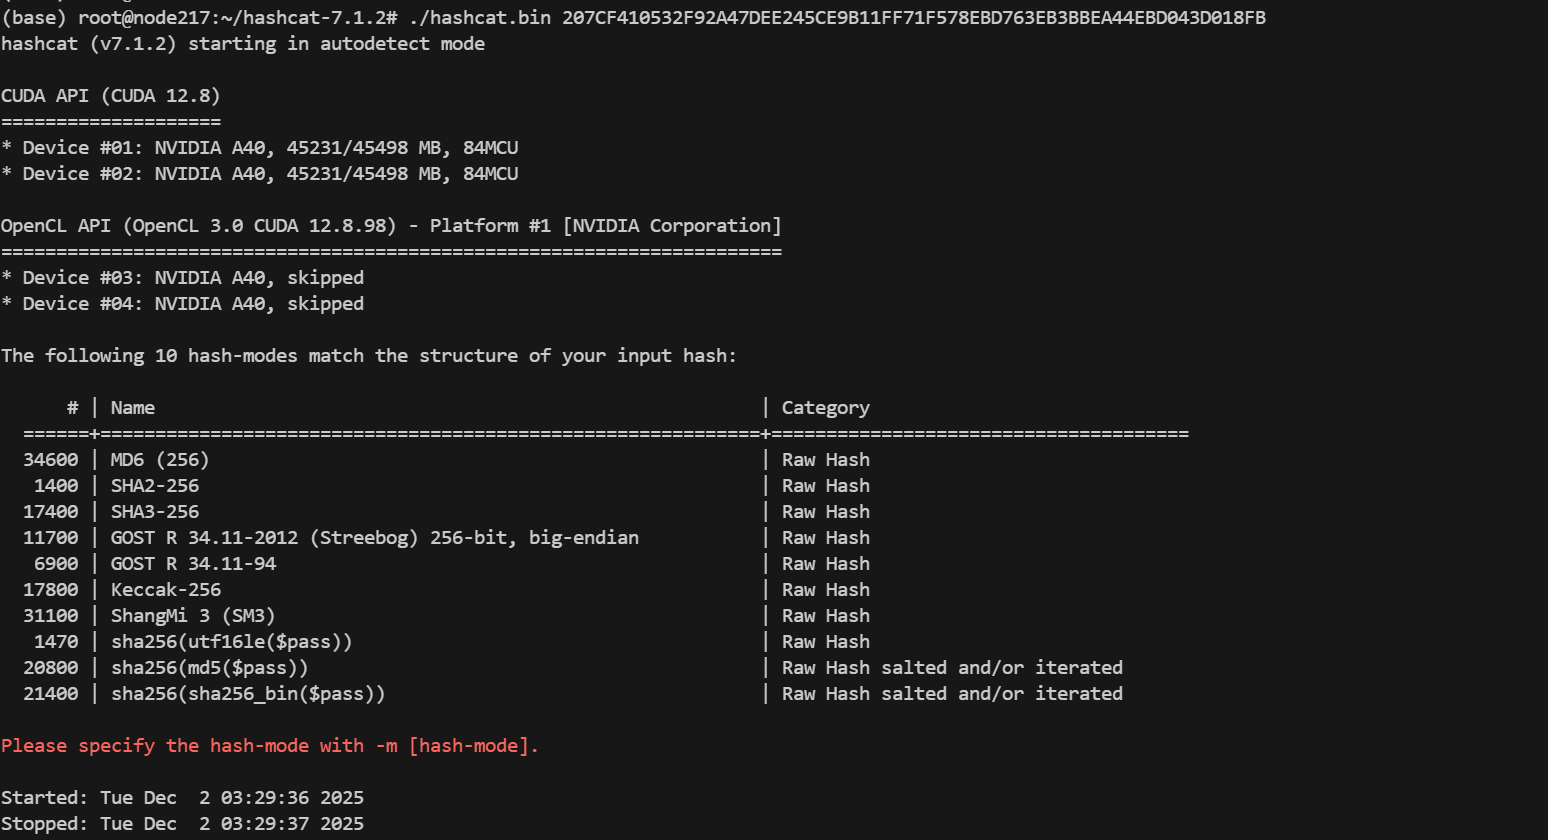This screenshot has height=840, width=1548.
Task: Click the OpenCL API platform heading line
Action: 391,226
